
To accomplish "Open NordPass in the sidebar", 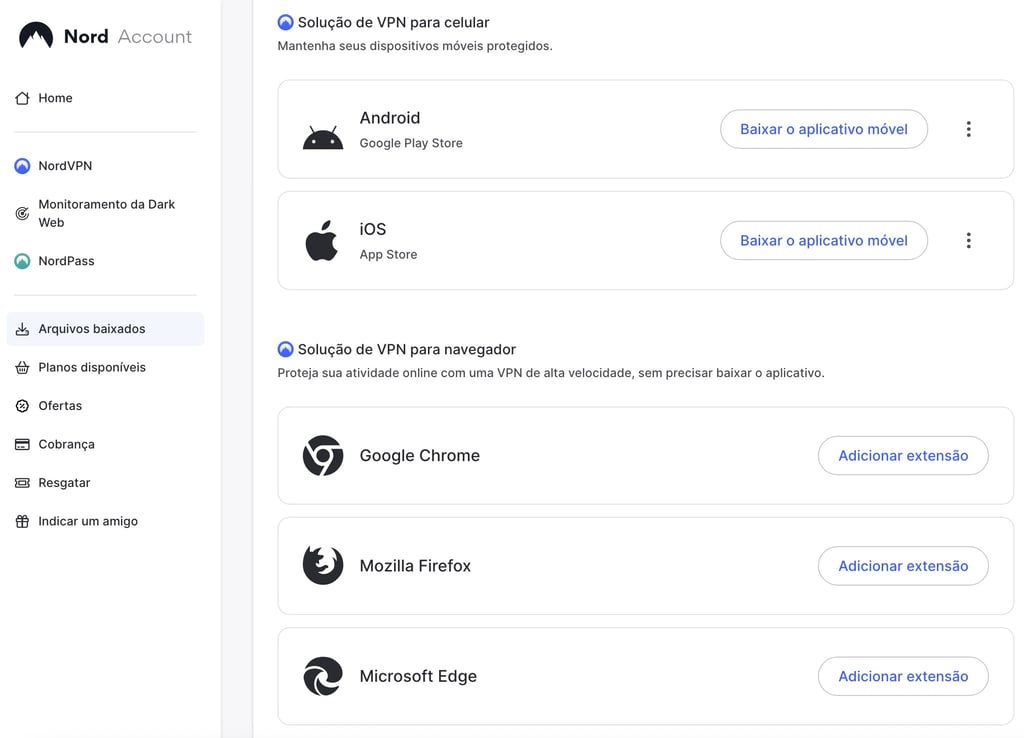I will coord(105,261).
